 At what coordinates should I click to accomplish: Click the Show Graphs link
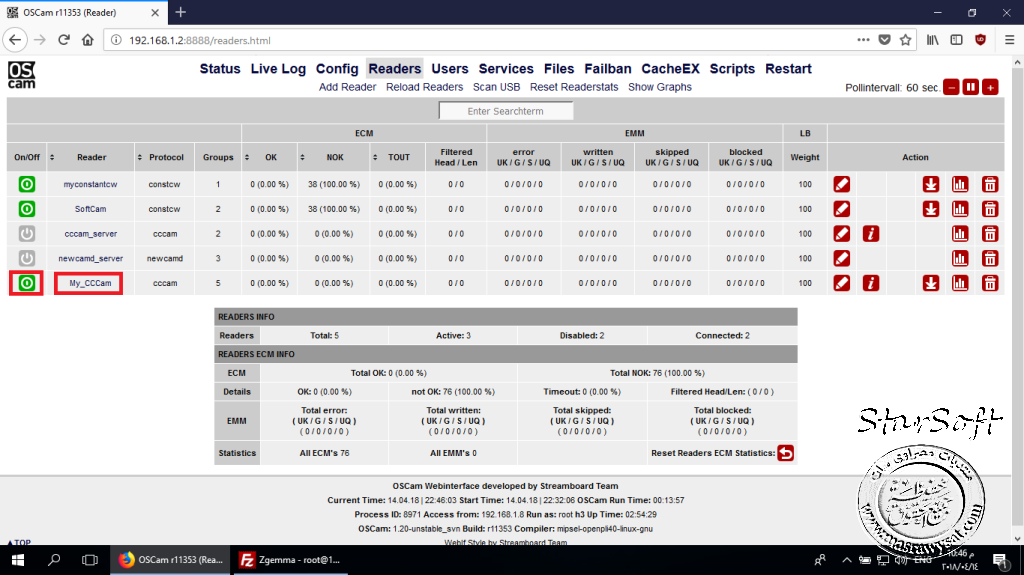660,87
